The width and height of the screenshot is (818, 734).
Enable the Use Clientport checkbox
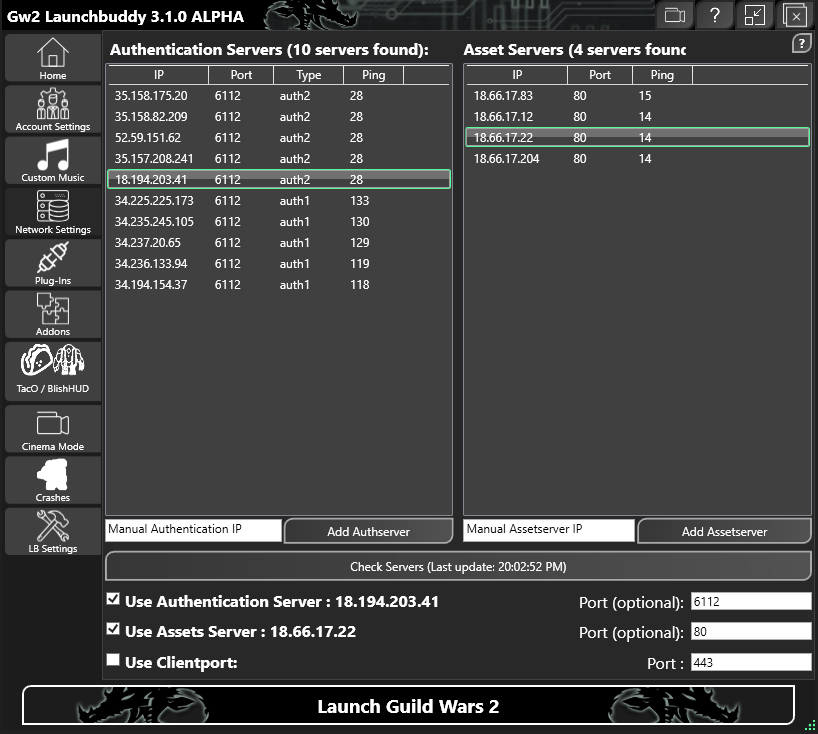[114, 660]
